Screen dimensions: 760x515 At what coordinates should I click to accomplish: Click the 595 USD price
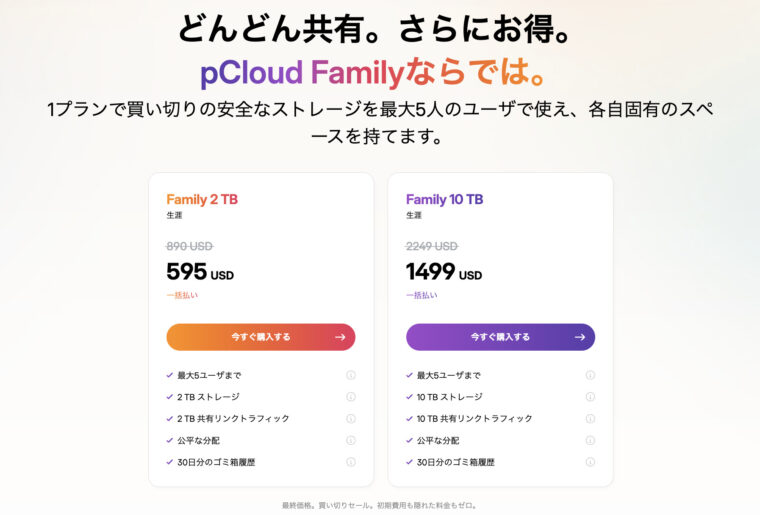click(x=200, y=272)
